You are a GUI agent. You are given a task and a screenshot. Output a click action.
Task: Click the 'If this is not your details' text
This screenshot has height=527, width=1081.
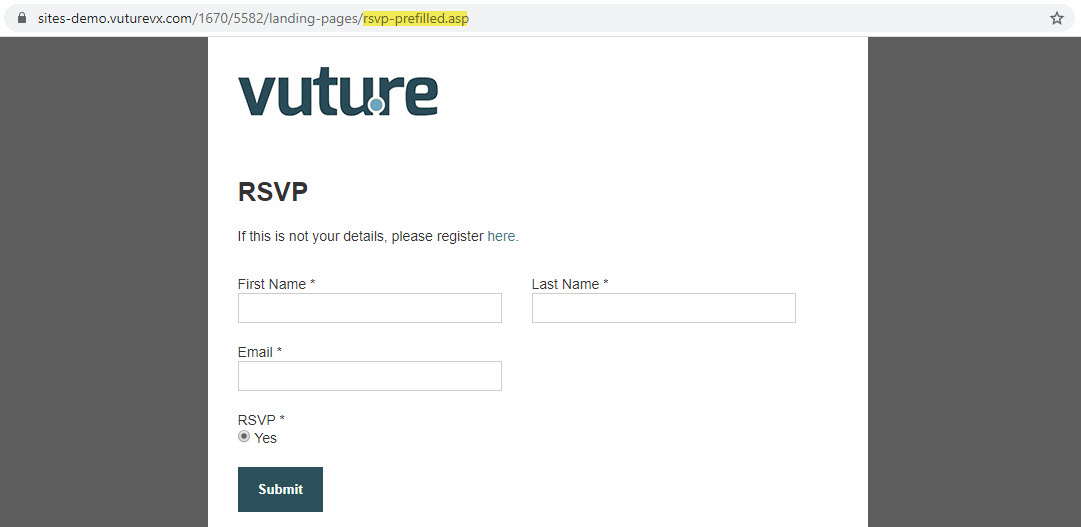click(310, 236)
